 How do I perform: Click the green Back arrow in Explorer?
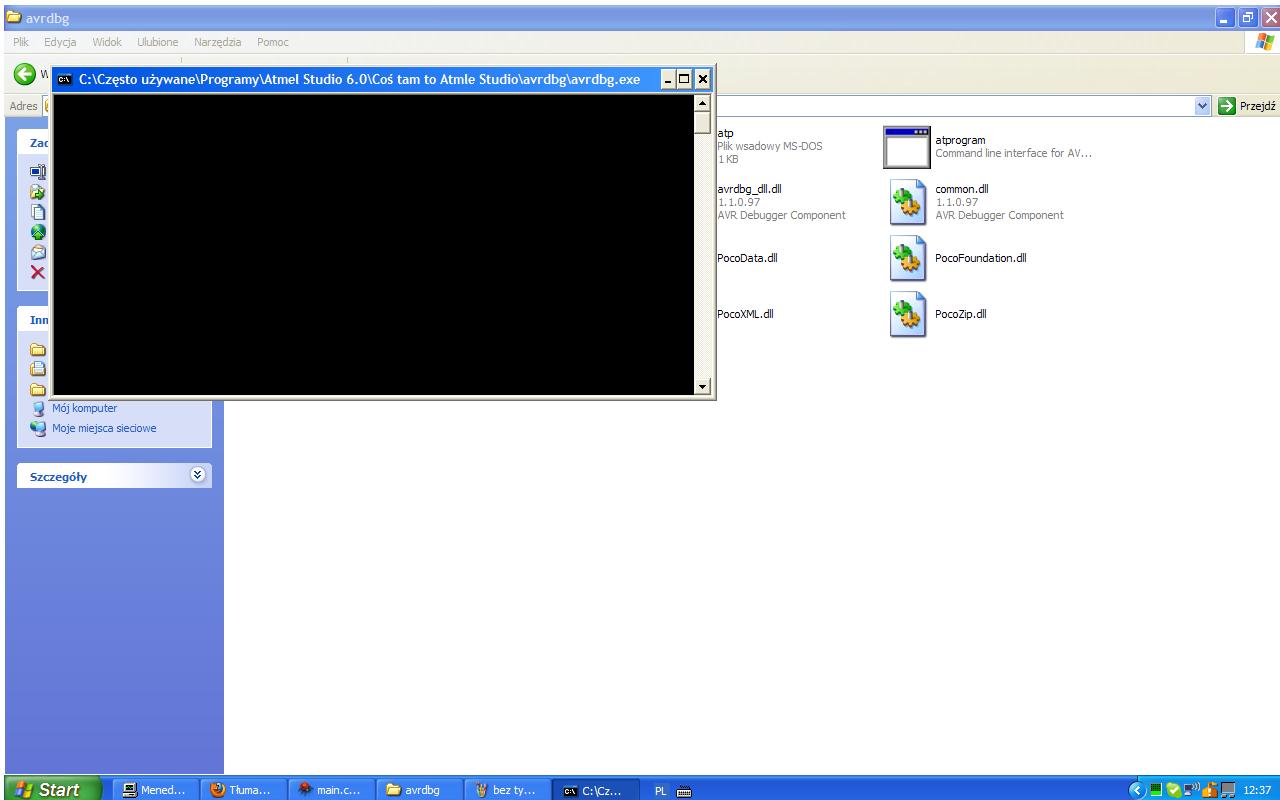23,75
